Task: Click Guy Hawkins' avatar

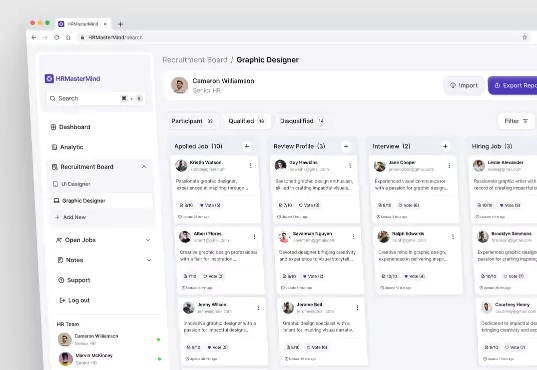Action: pos(280,165)
